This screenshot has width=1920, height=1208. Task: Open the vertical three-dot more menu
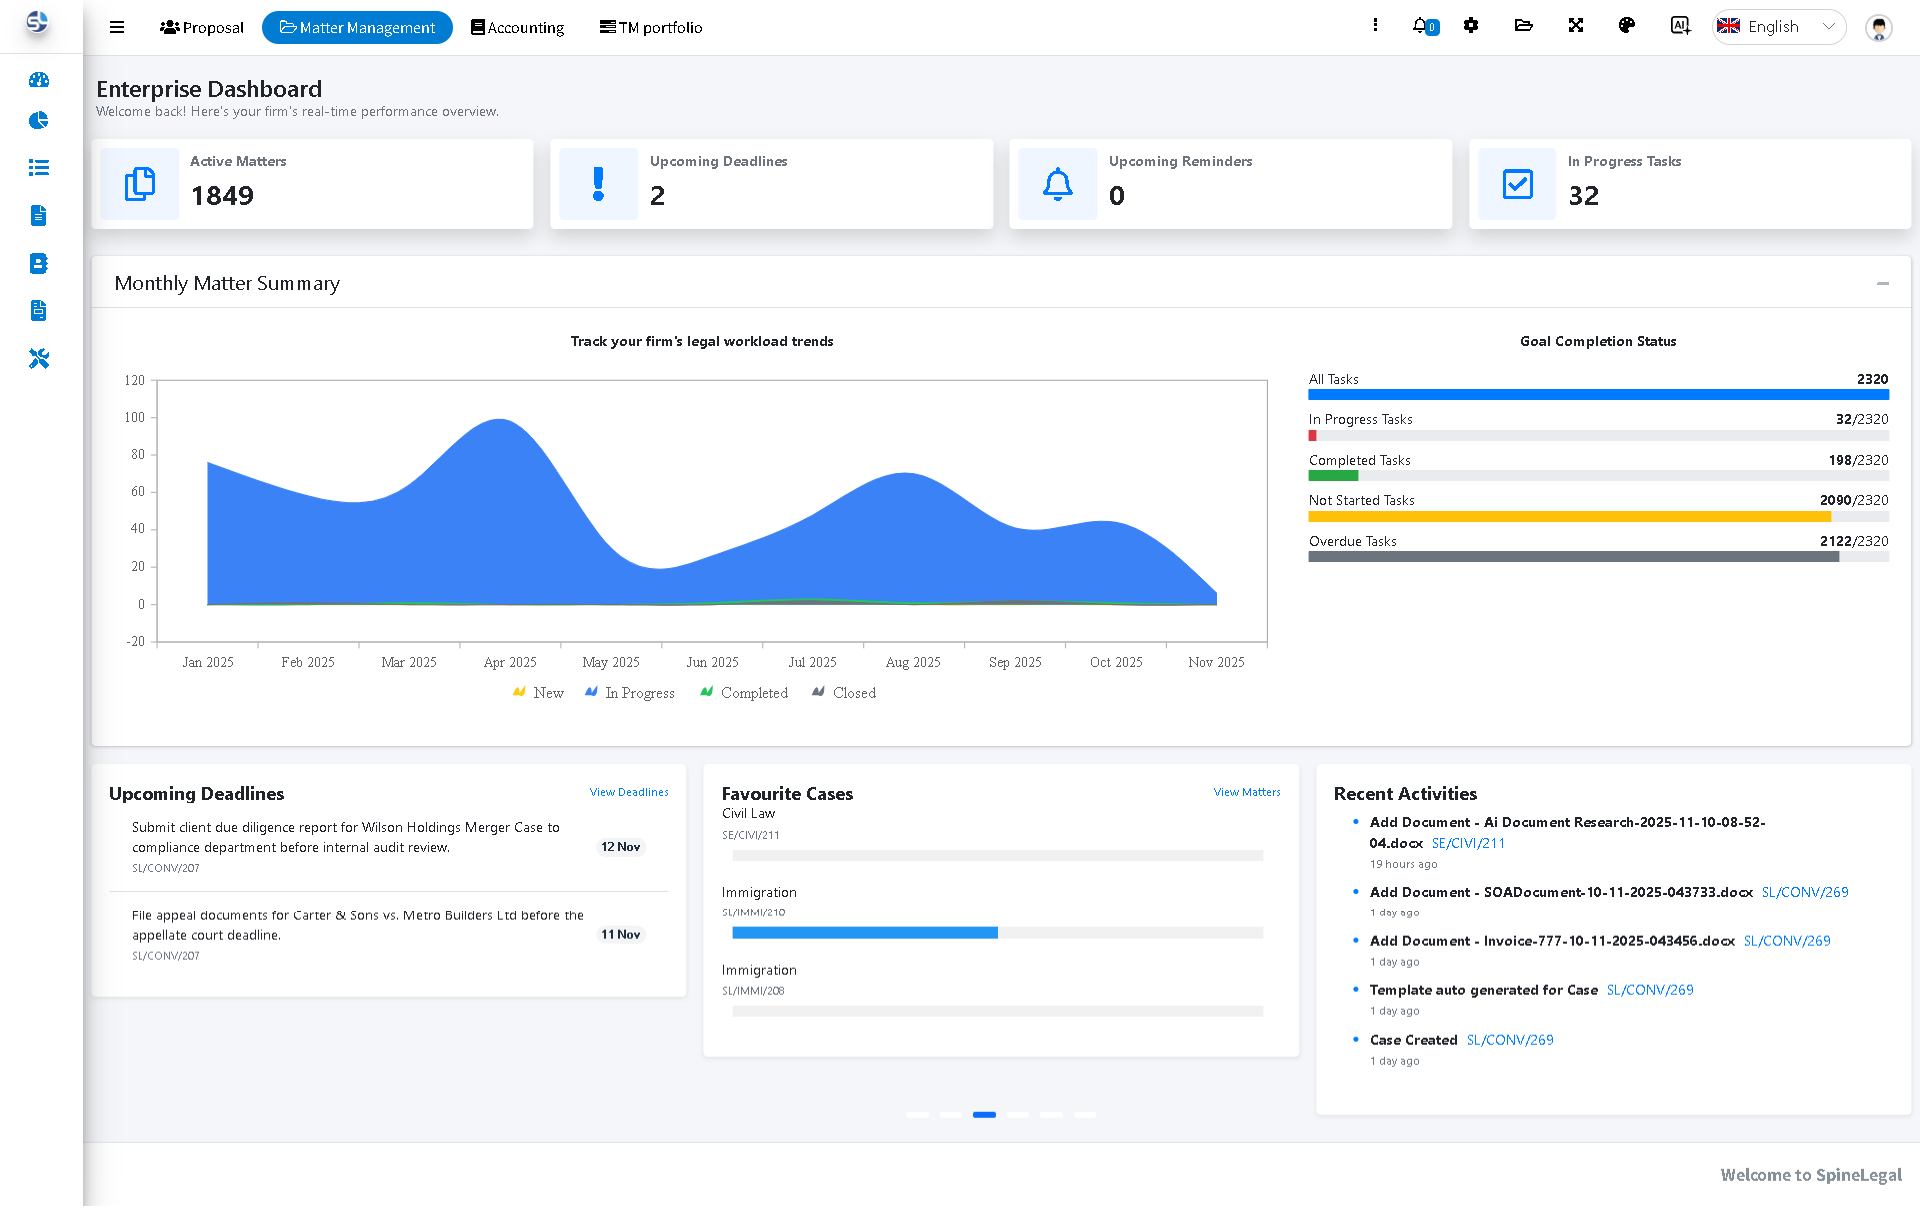click(x=1375, y=25)
